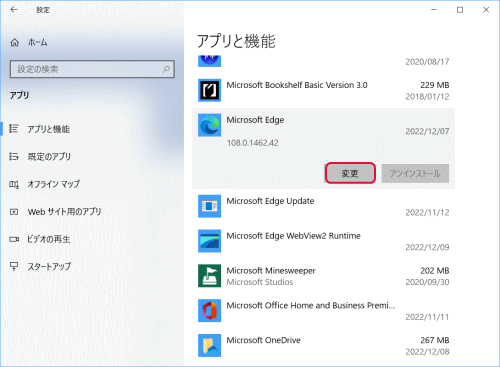Click Edge version 108.0.1462.42 text
500x367 pixels.
tap(253, 143)
